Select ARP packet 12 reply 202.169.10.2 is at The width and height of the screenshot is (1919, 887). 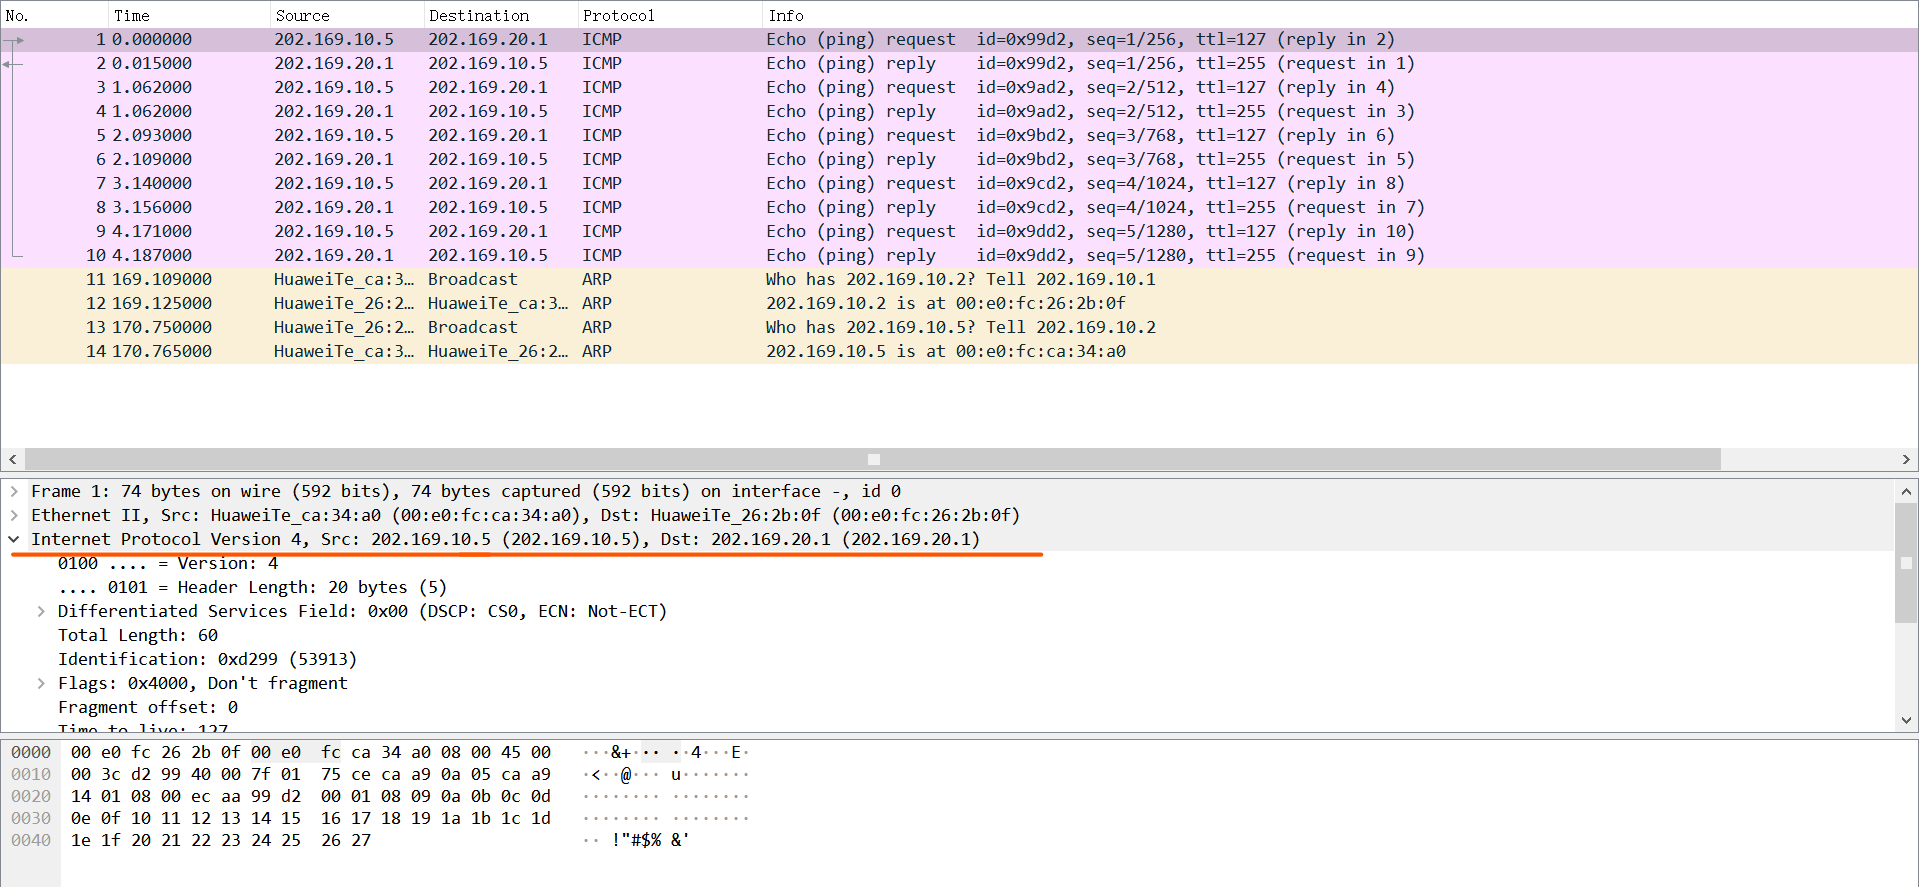pyautogui.click(x=959, y=303)
